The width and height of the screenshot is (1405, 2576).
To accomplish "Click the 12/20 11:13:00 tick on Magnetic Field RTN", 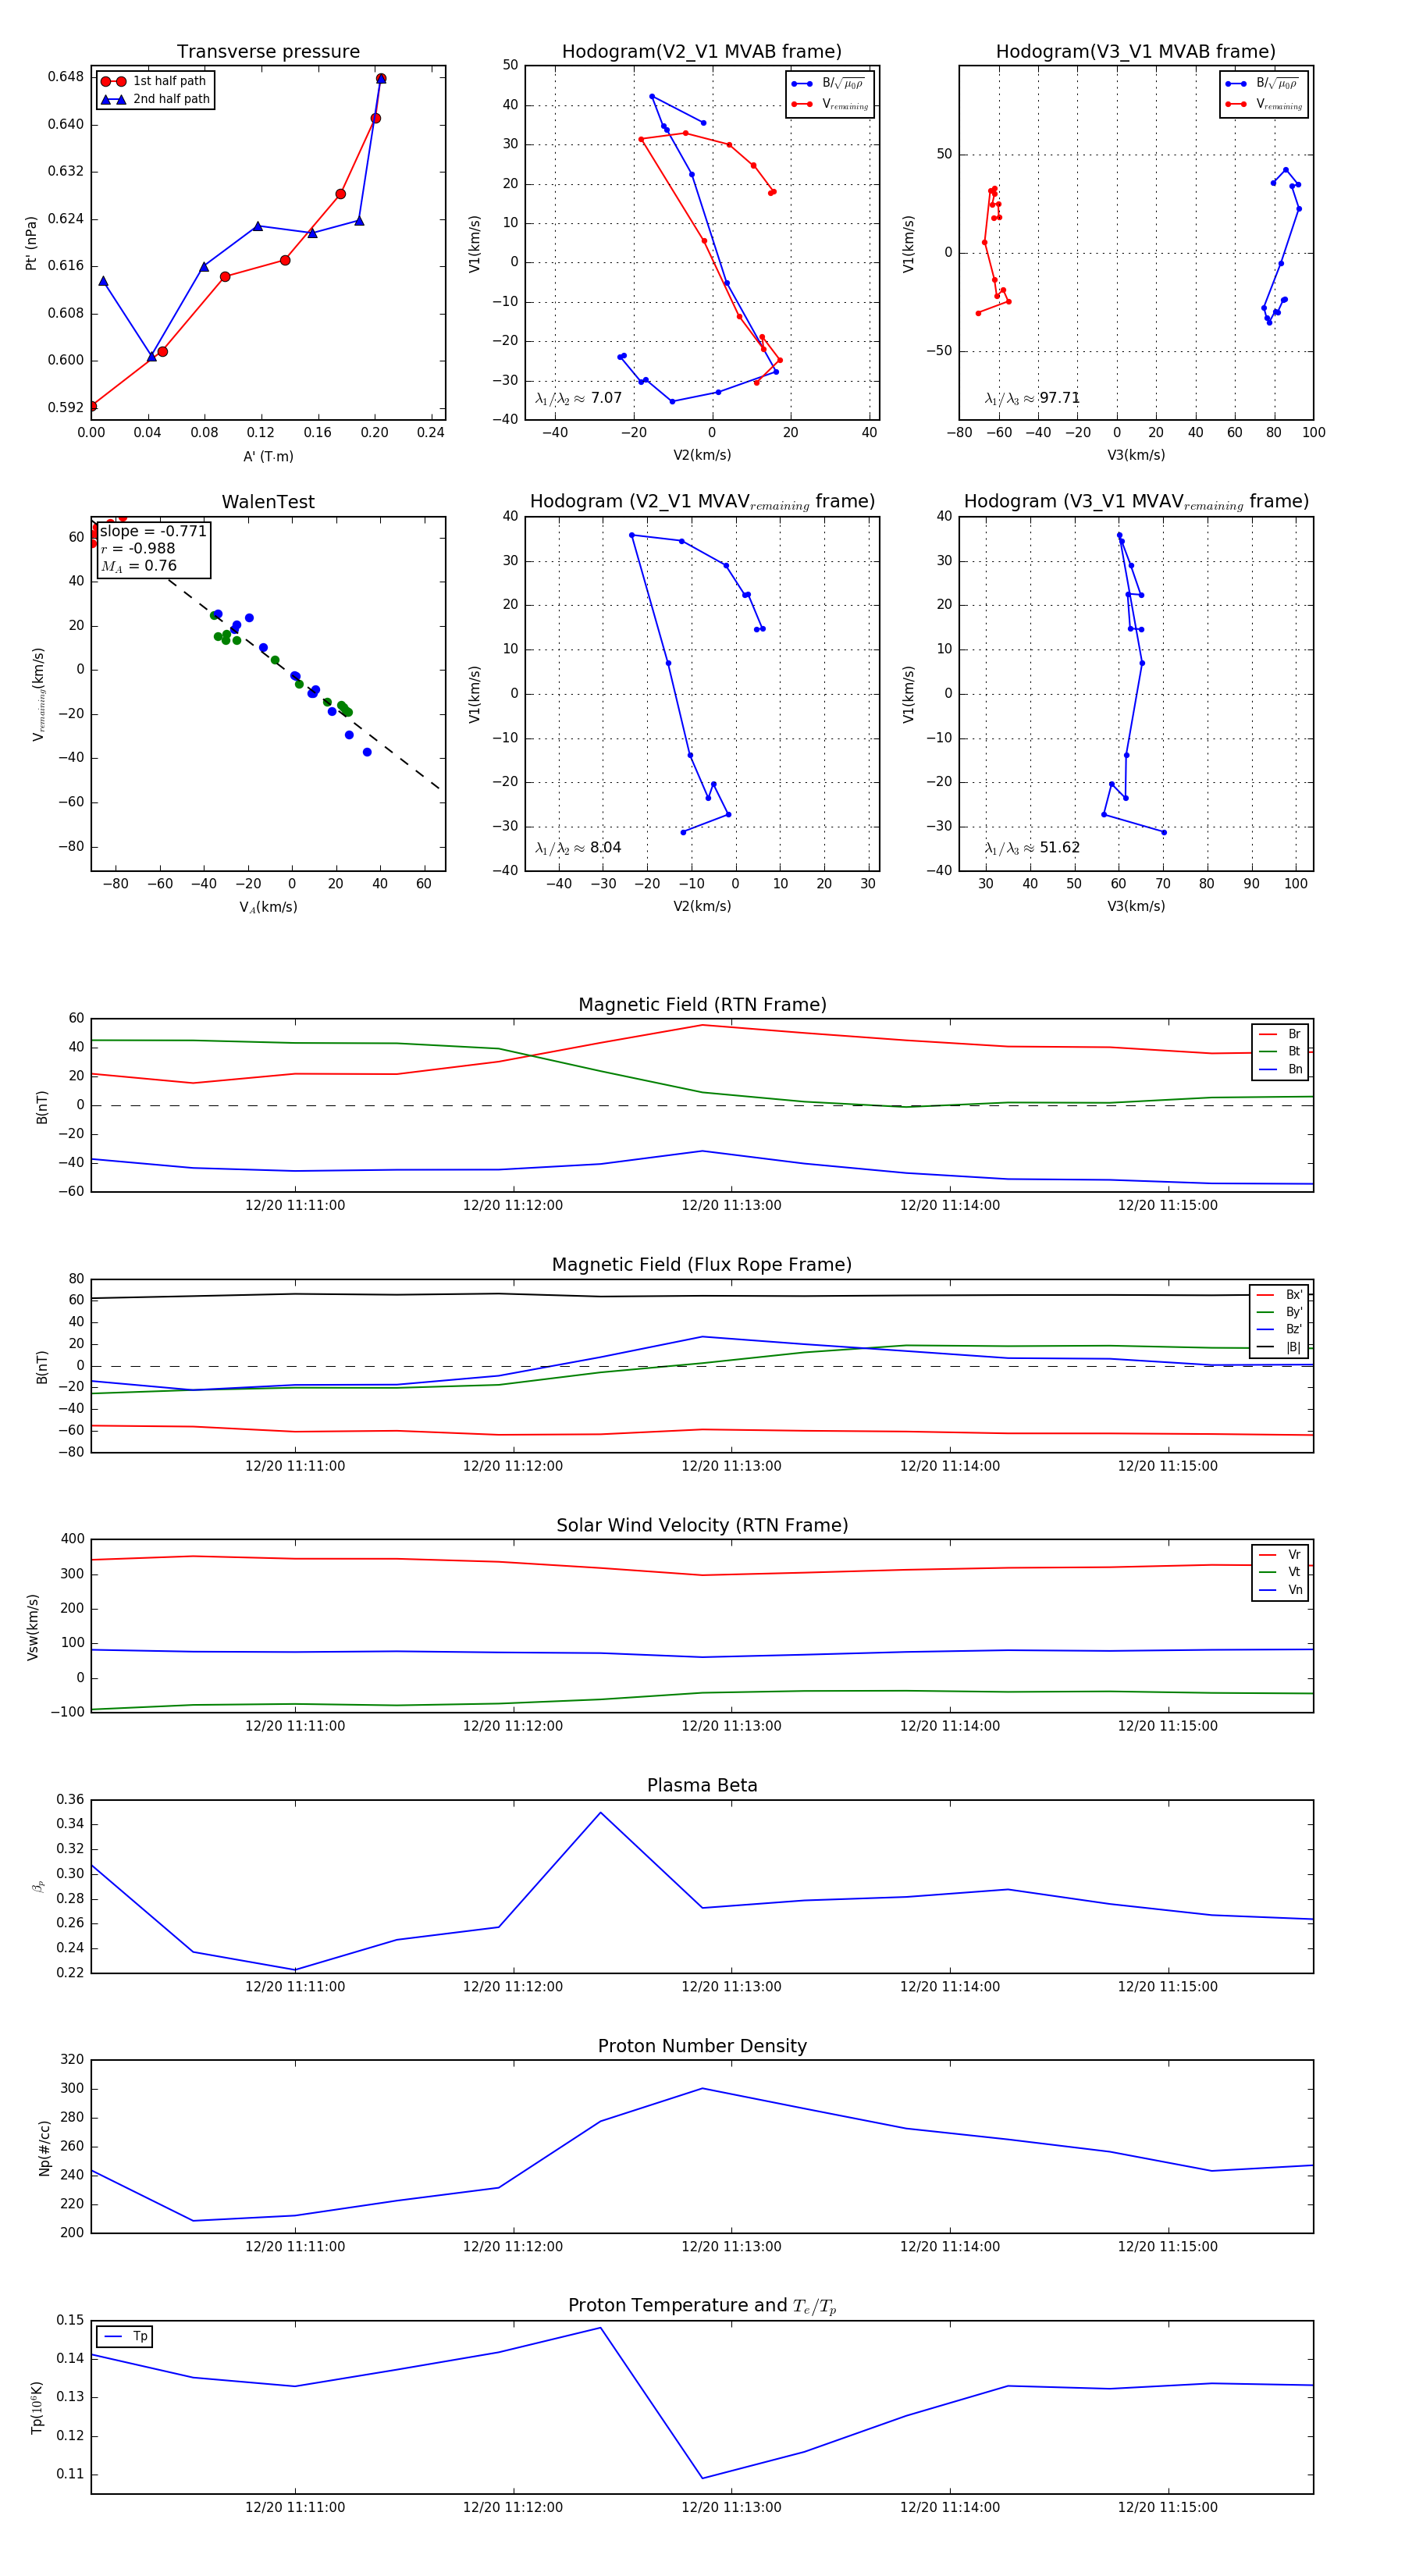I will 731,1205.
